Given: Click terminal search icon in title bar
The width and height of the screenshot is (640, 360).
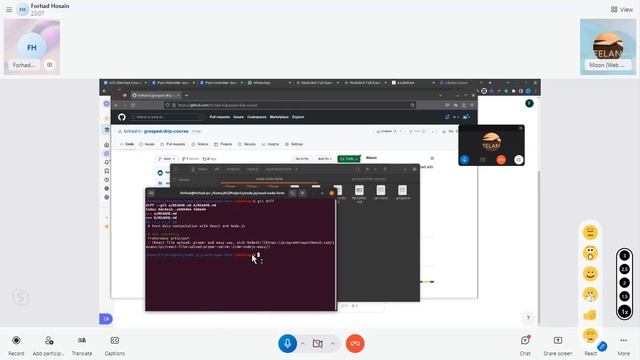Looking at the screenshot, I should (x=293, y=193).
